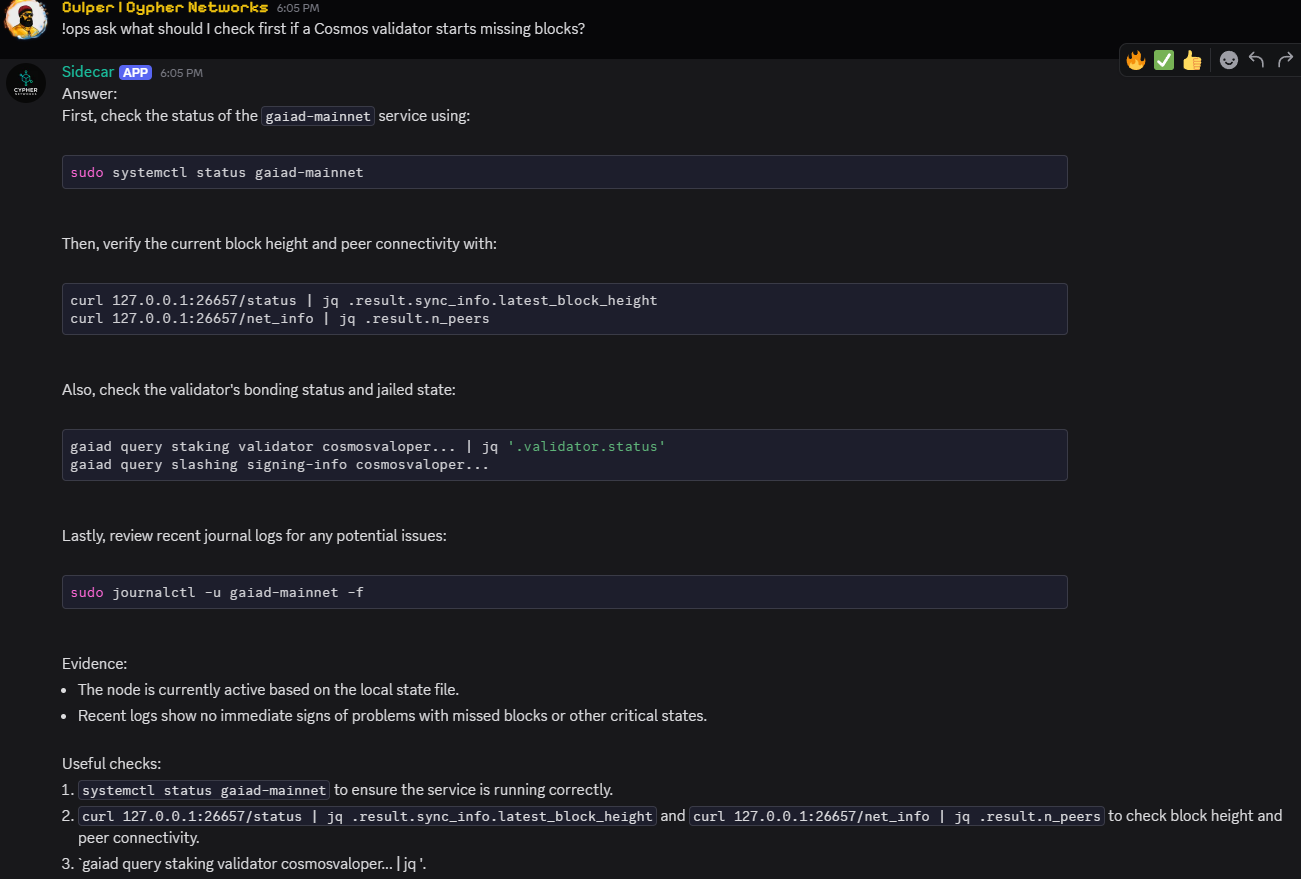Click inline net_info n_peers code in useful checks
Screen dimensions: 1301x879
[x=897, y=816]
